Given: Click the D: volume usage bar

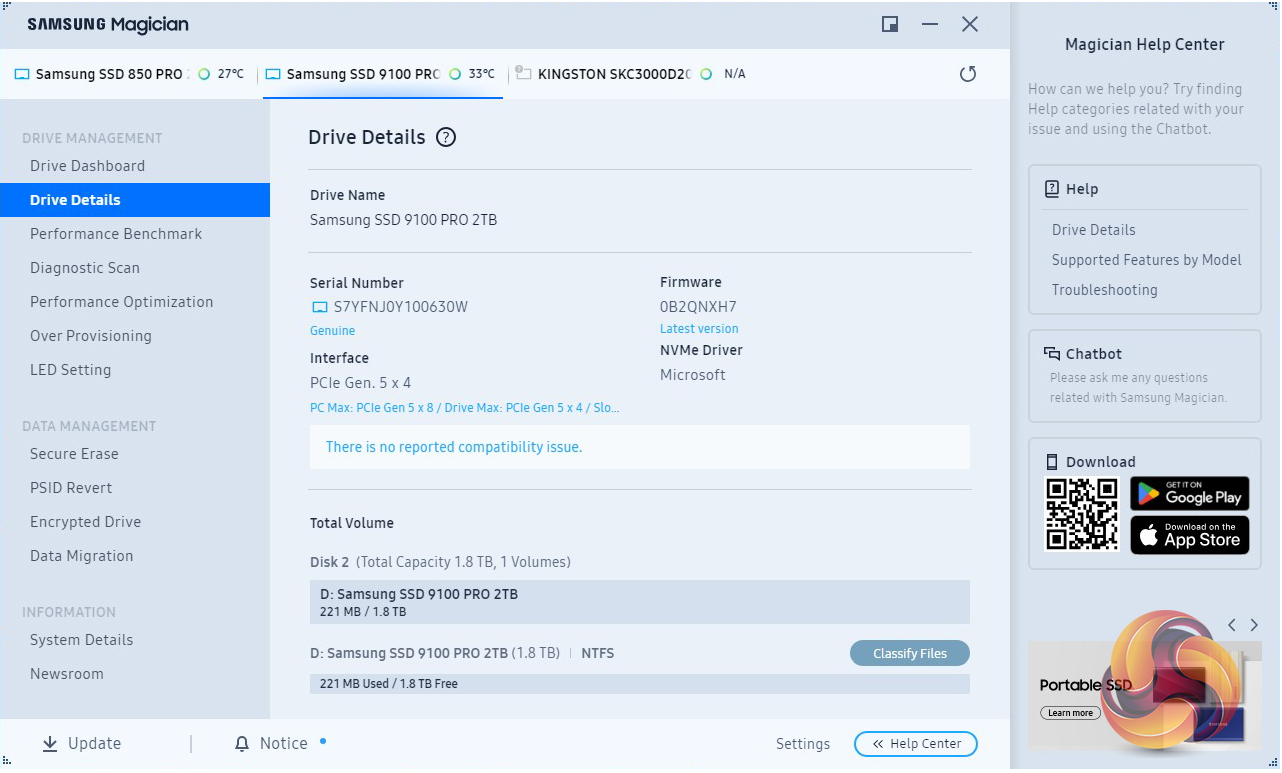Looking at the screenshot, I should (x=639, y=684).
